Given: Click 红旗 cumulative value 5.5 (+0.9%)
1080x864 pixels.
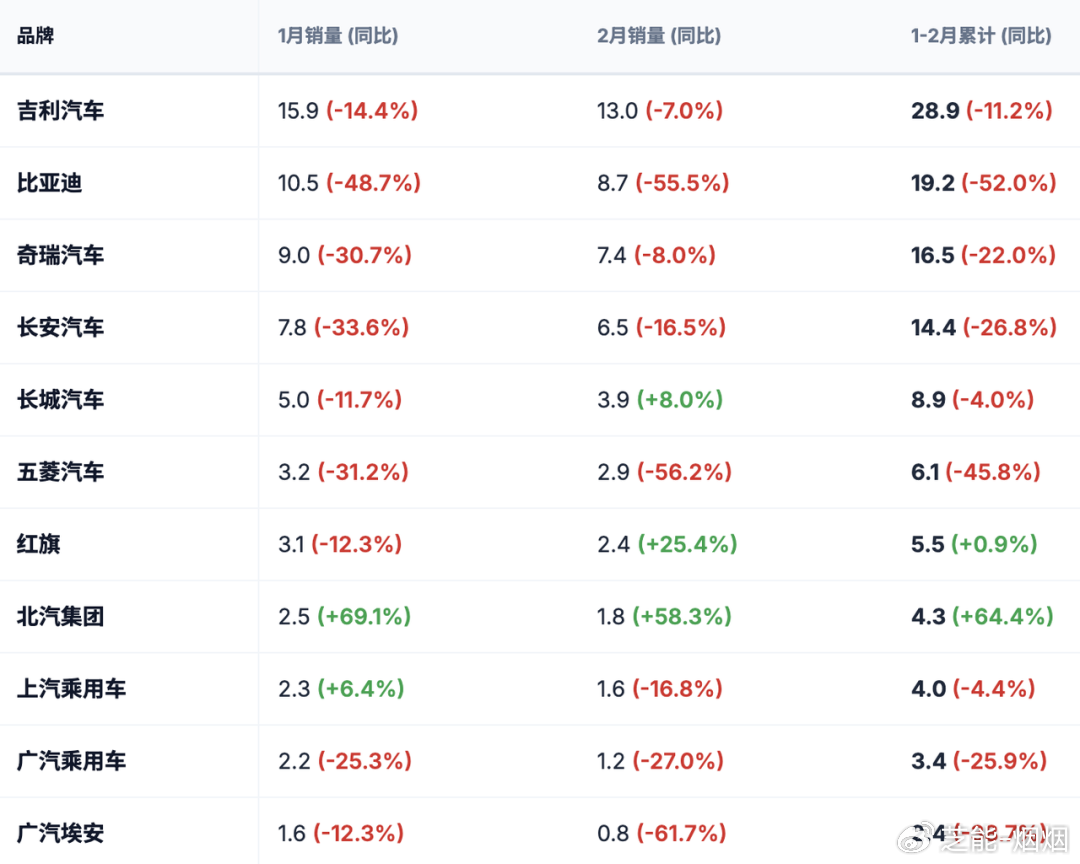Looking at the screenshot, I should point(974,544).
